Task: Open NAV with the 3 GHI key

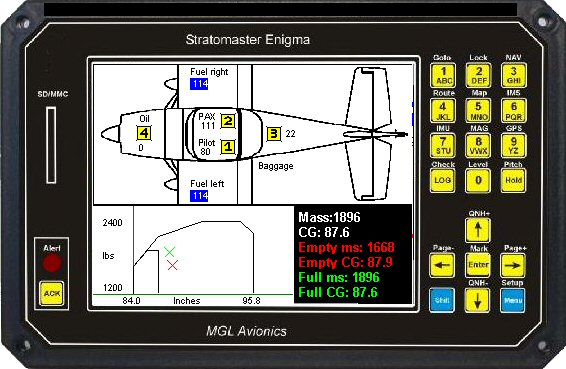Action: (513, 75)
